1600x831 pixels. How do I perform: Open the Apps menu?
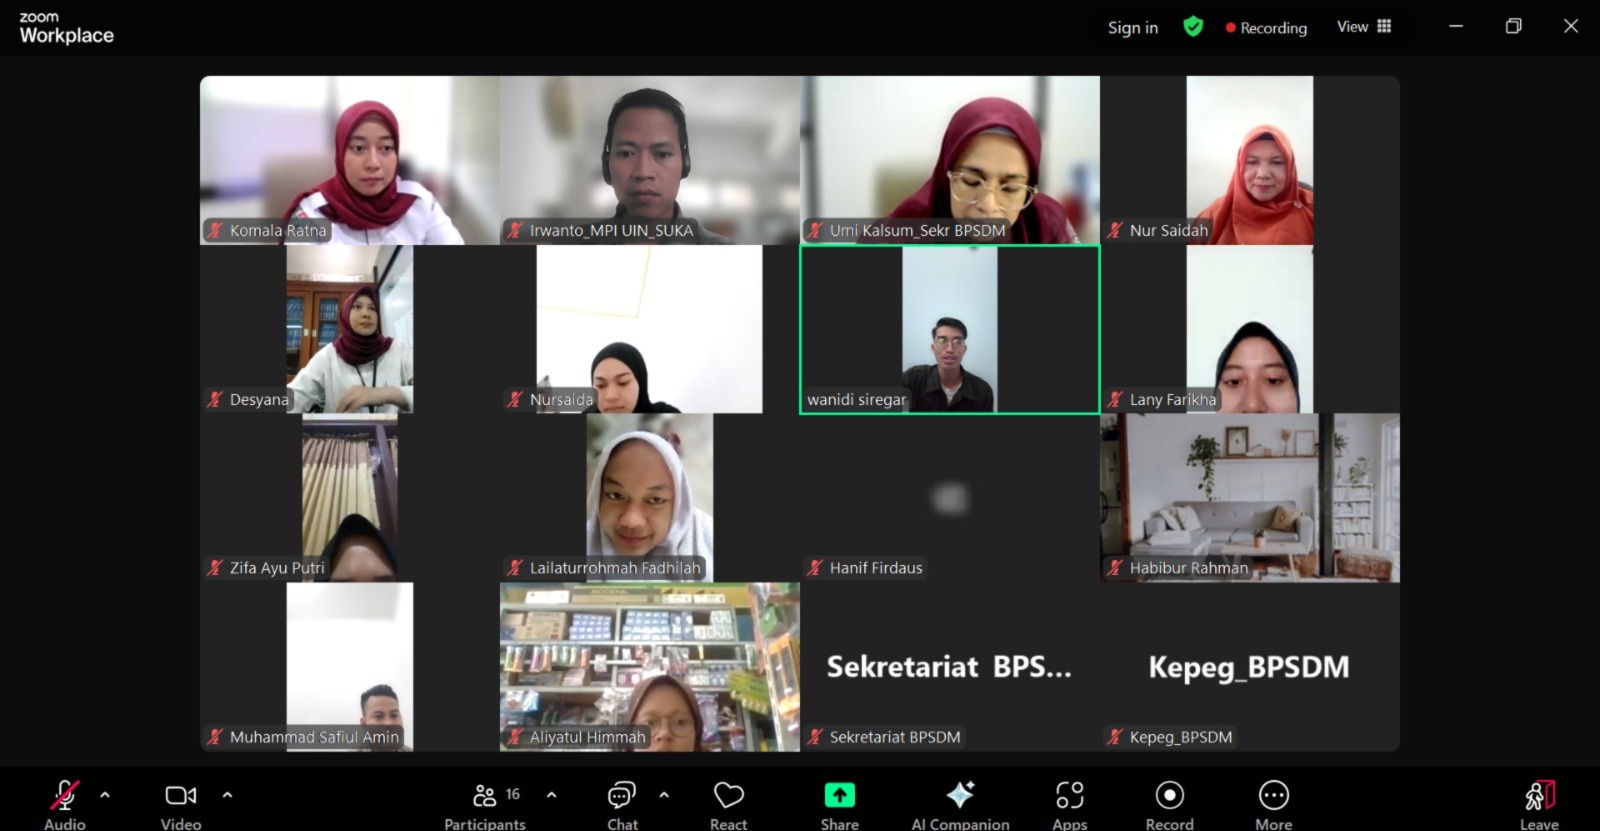[x=1069, y=801]
